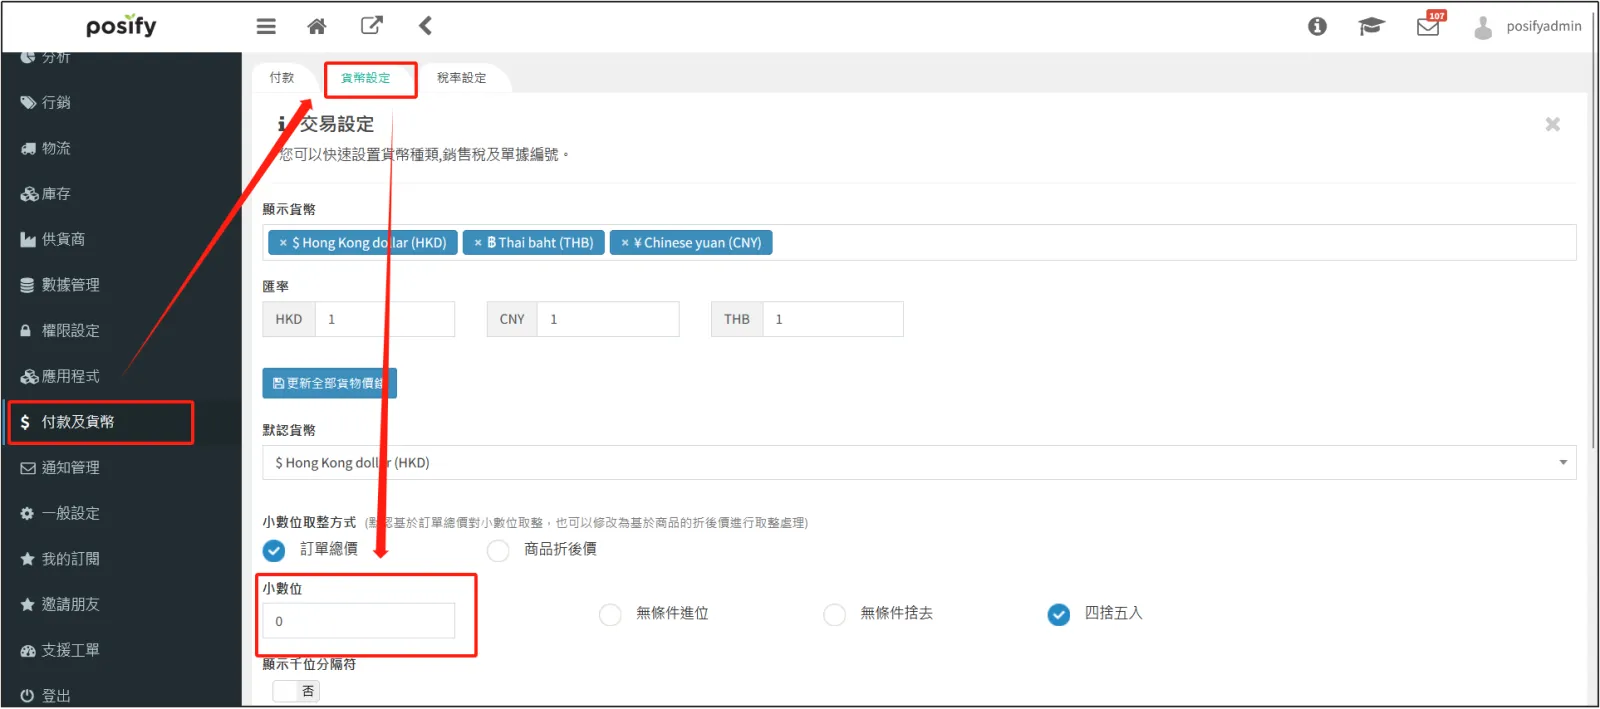This screenshot has width=1600, height=709.
Task: Click 更新全部貨物價錢 button
Action: pos(330,383)
